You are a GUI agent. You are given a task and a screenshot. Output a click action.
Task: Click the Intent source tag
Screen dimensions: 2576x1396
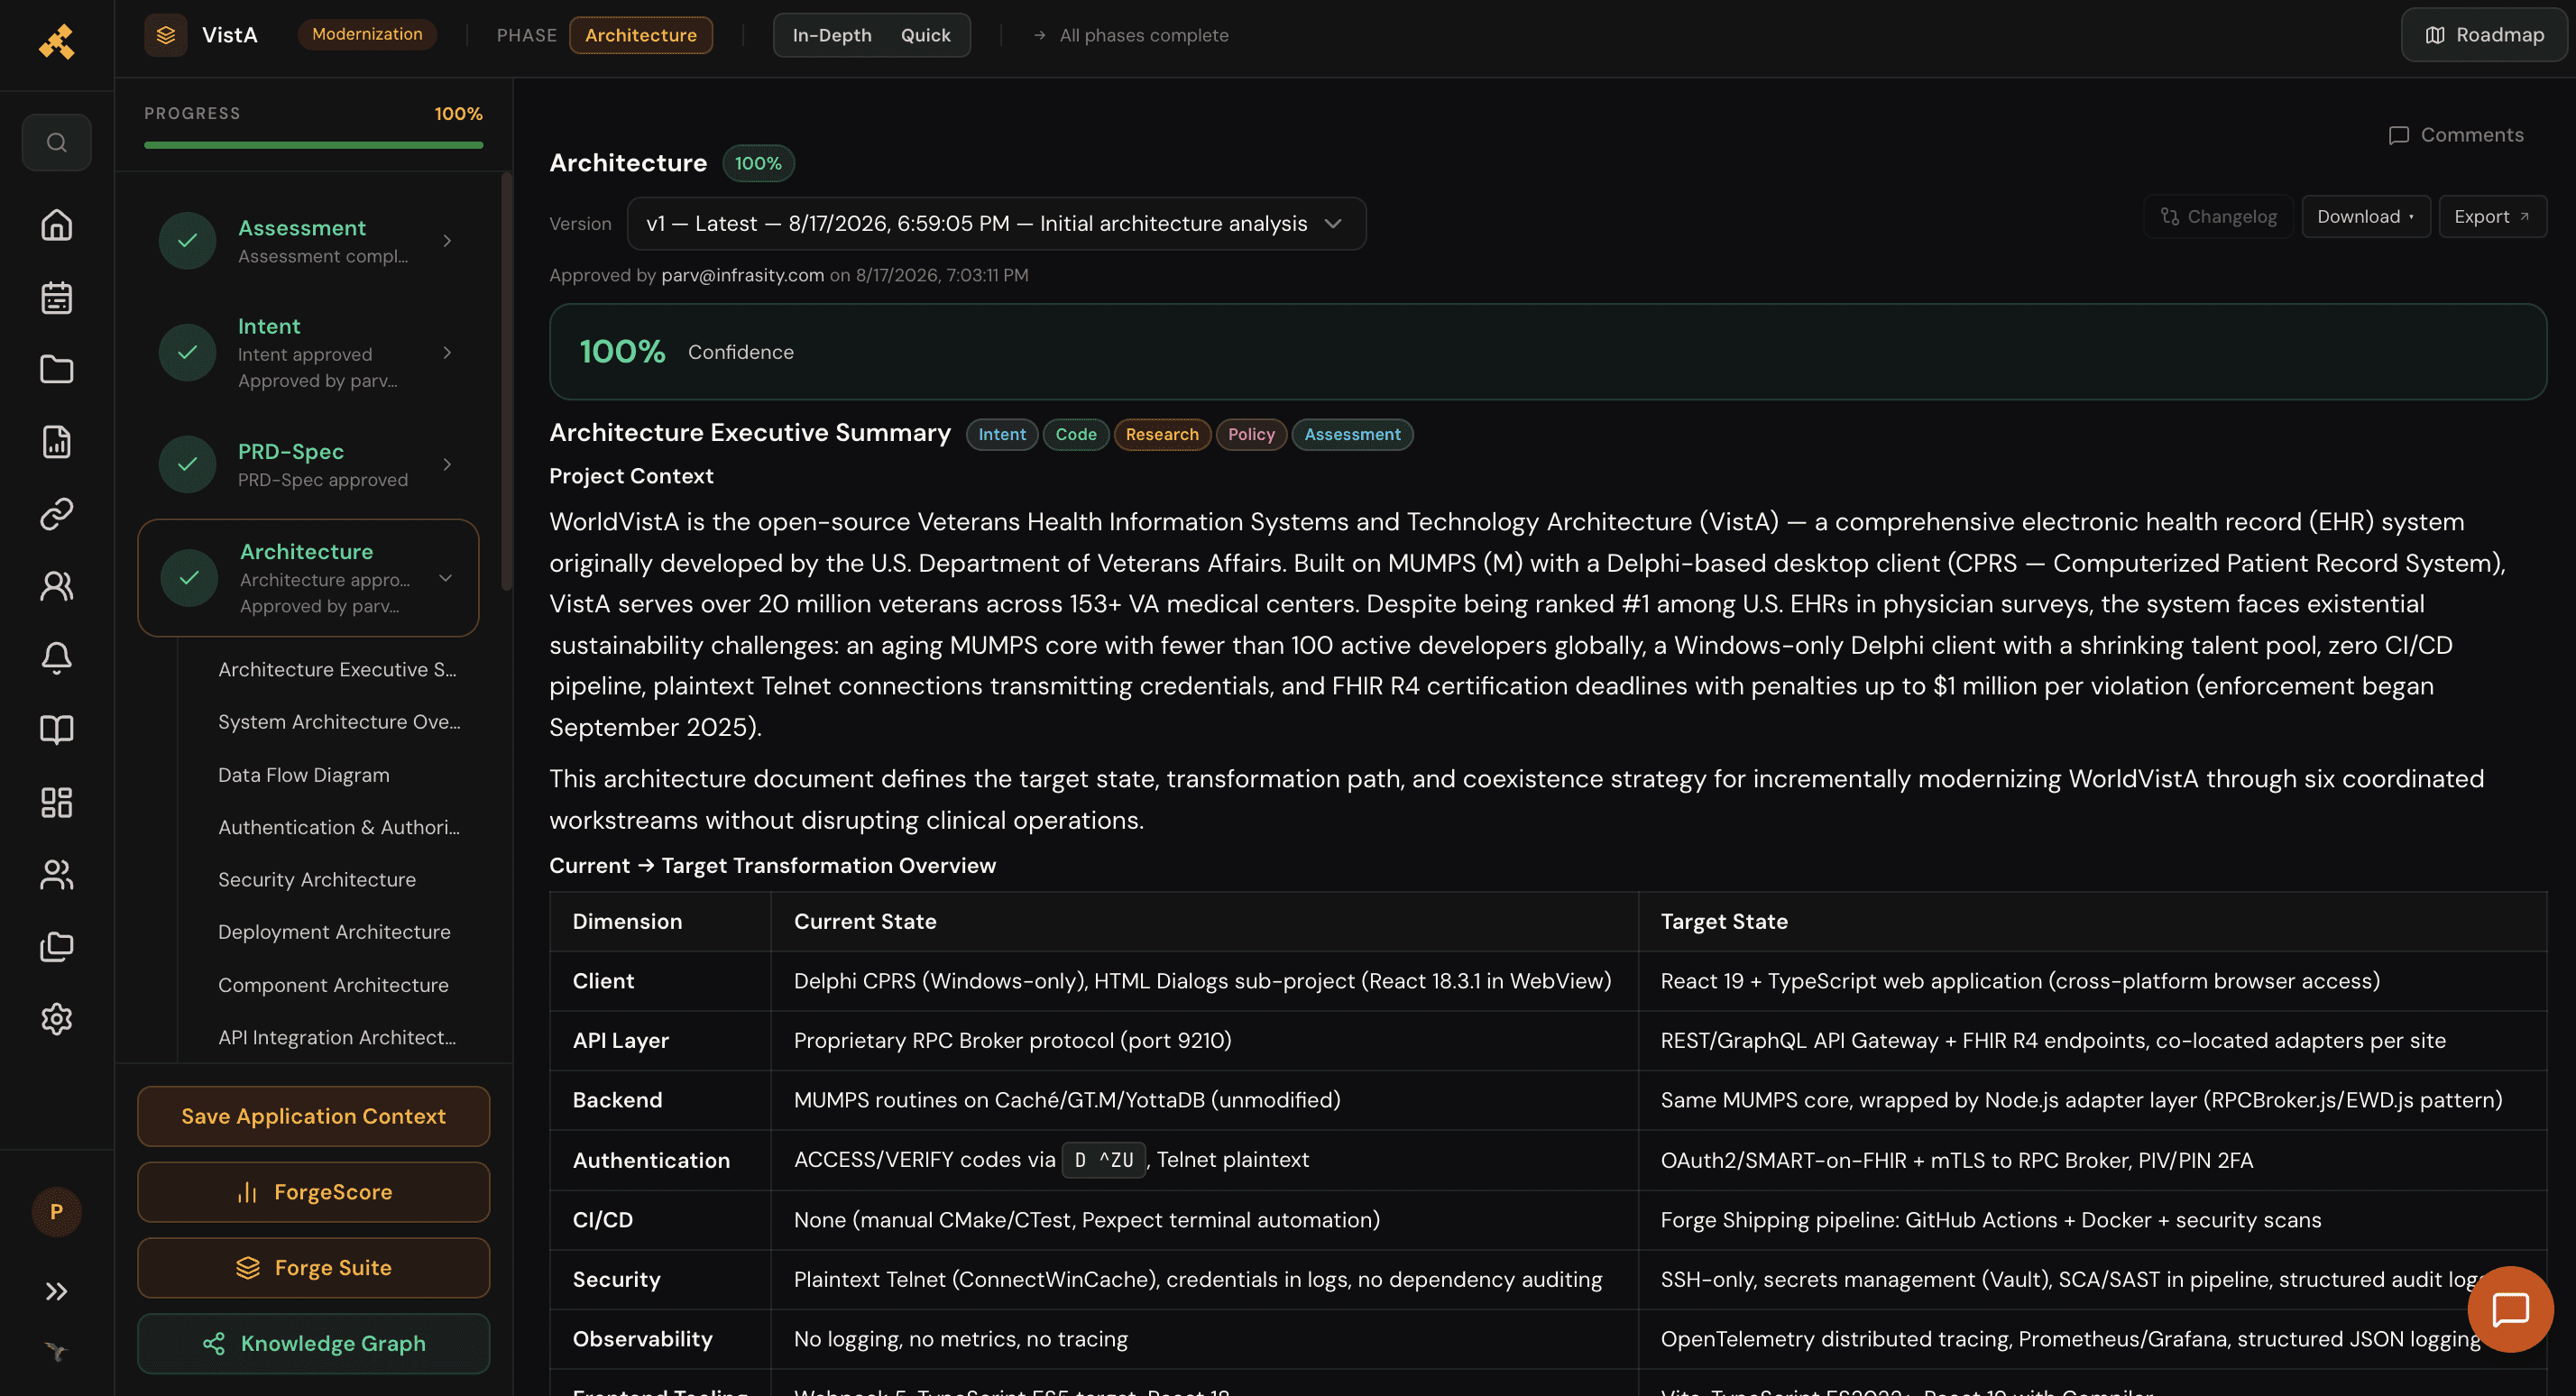click(x=1002, y=434)
